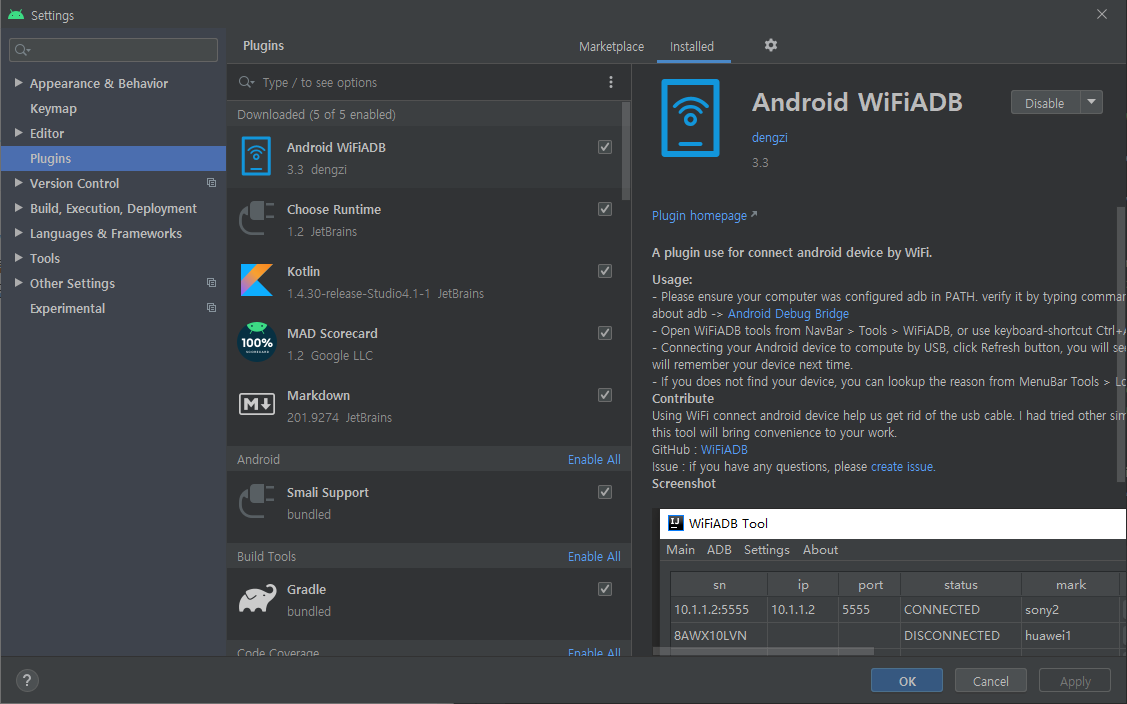Switch to the Marketplace tab
1127x704 pixels.
(x=611, y=46)
